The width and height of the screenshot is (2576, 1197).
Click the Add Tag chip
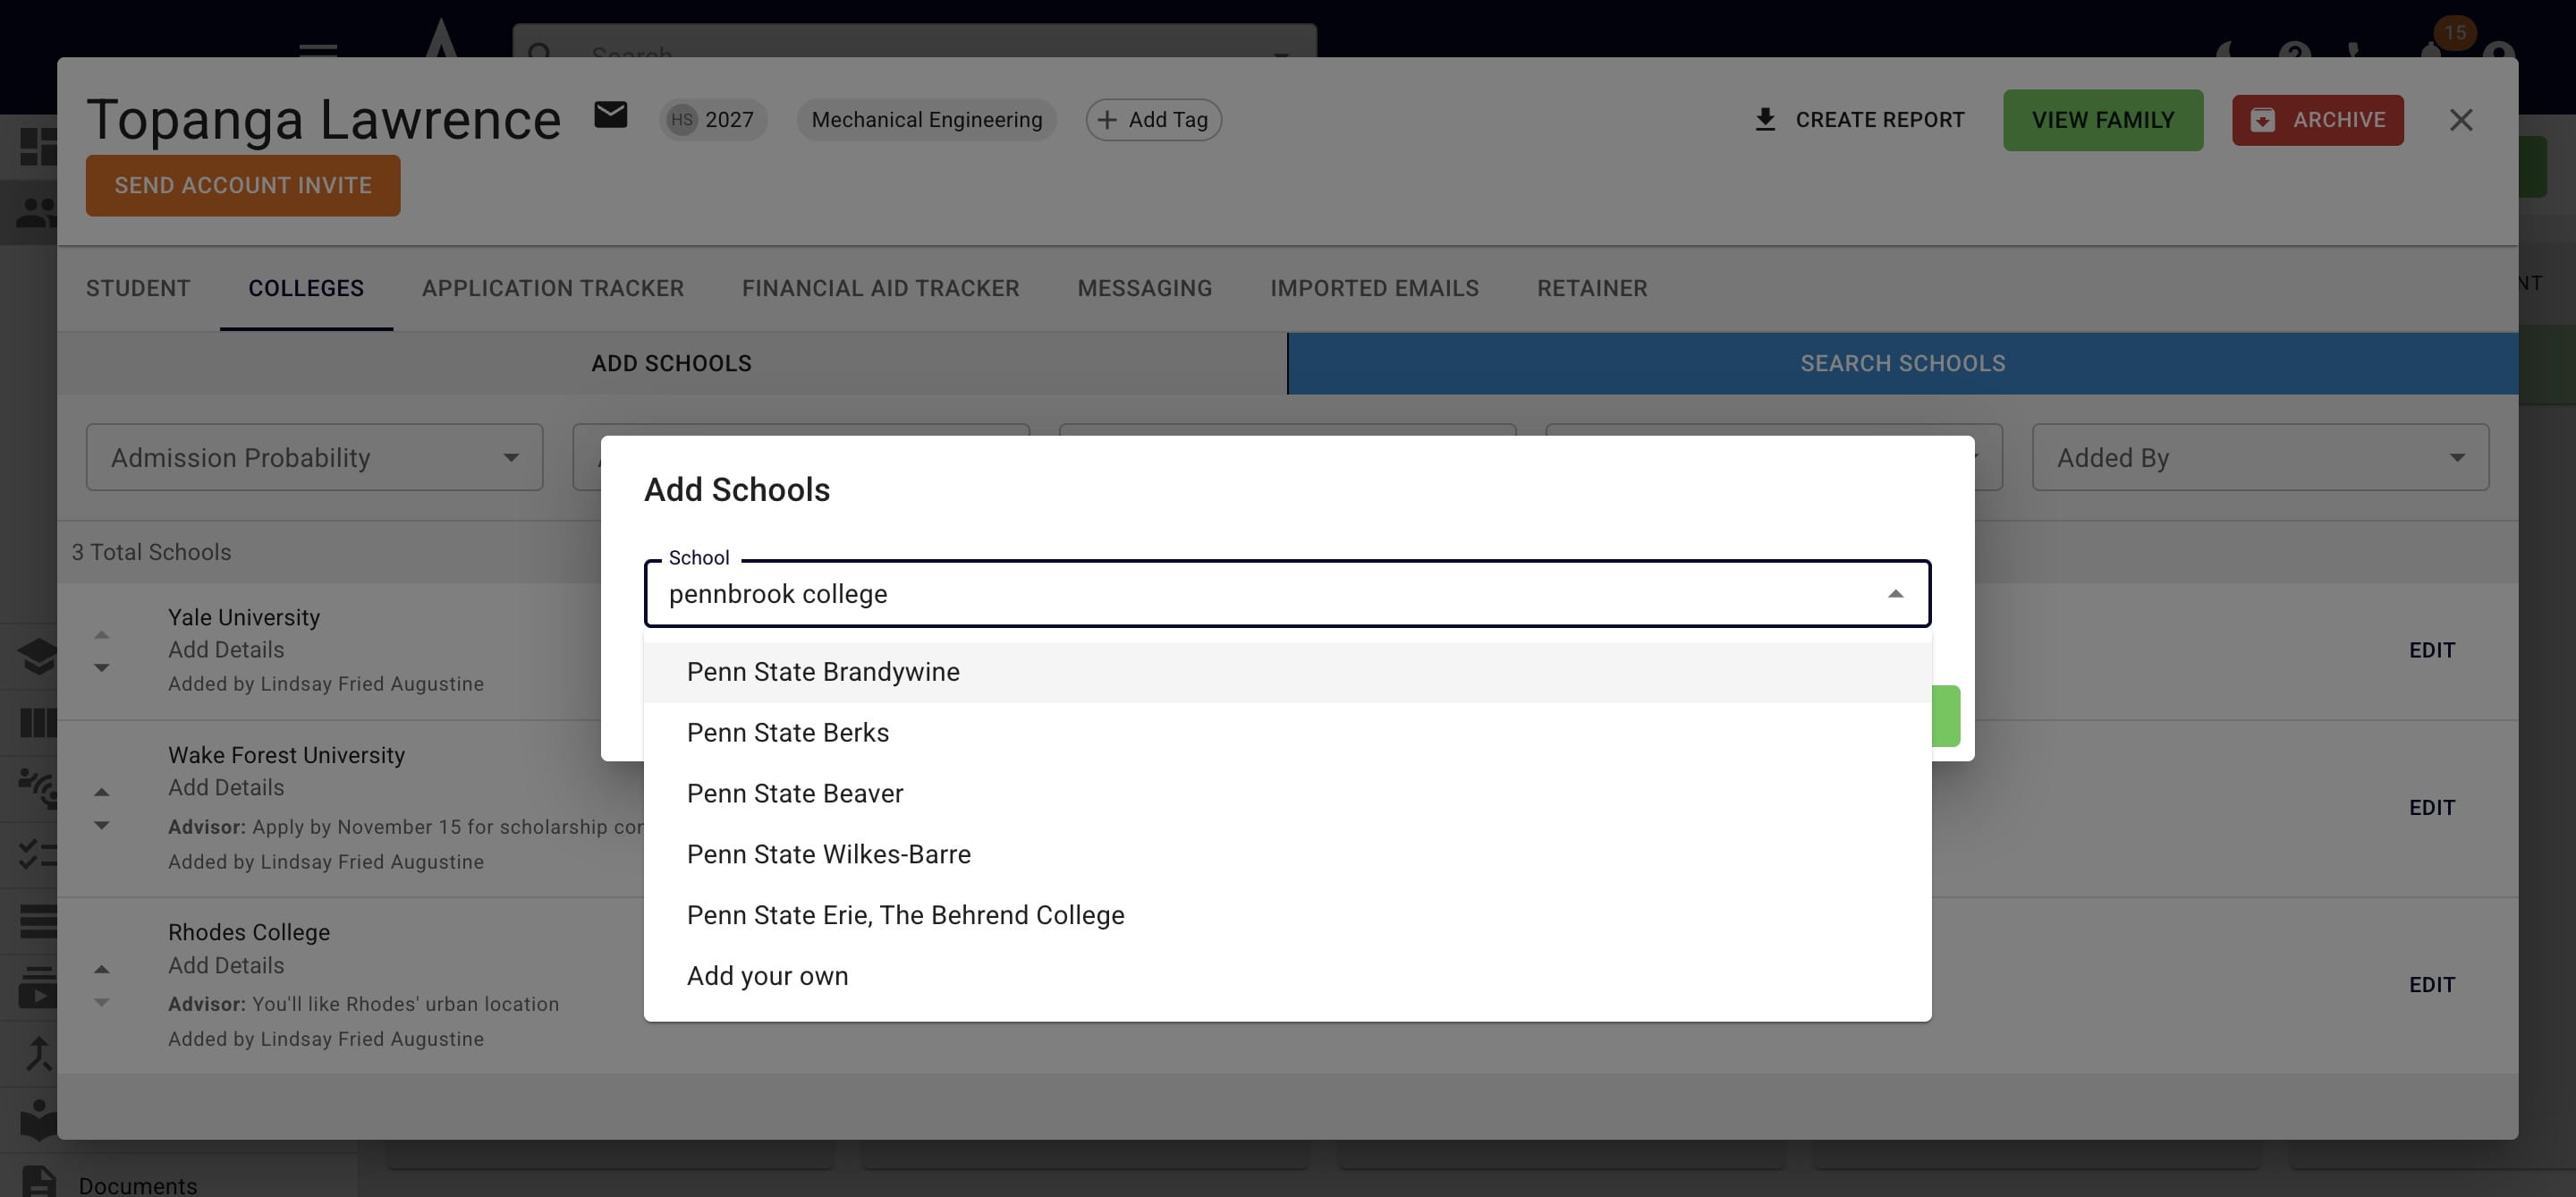(1153, 120)
